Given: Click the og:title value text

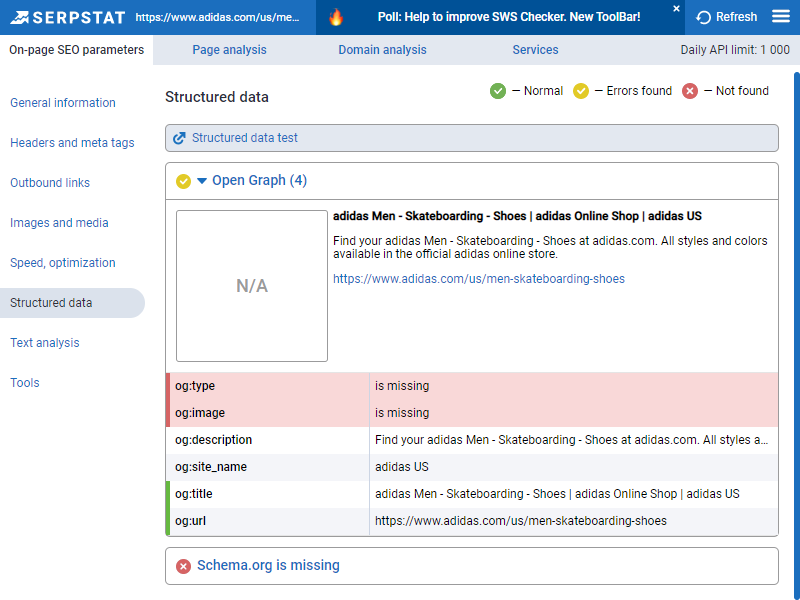Looking at the screenshot, I should [557, 494].
